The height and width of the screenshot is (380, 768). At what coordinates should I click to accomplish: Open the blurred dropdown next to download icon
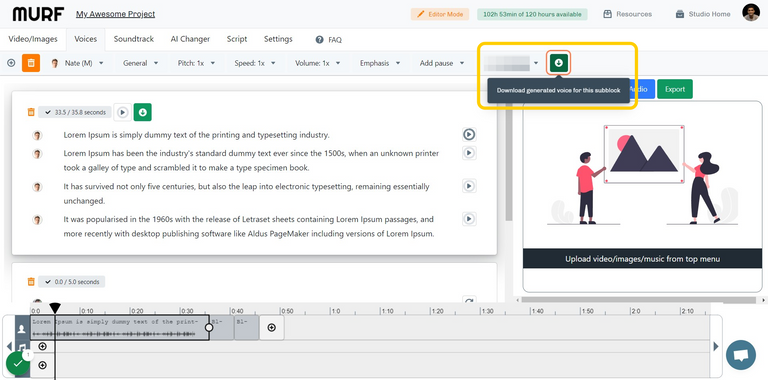click(x=511, y=63)
